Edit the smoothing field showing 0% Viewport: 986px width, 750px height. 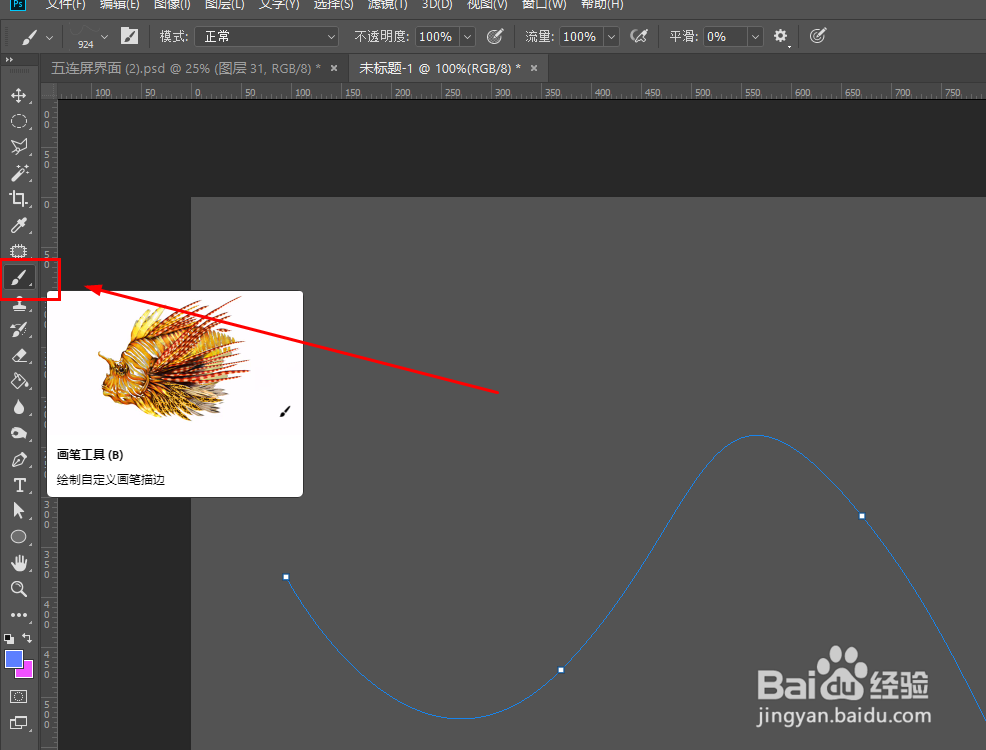tap(724, 36)
